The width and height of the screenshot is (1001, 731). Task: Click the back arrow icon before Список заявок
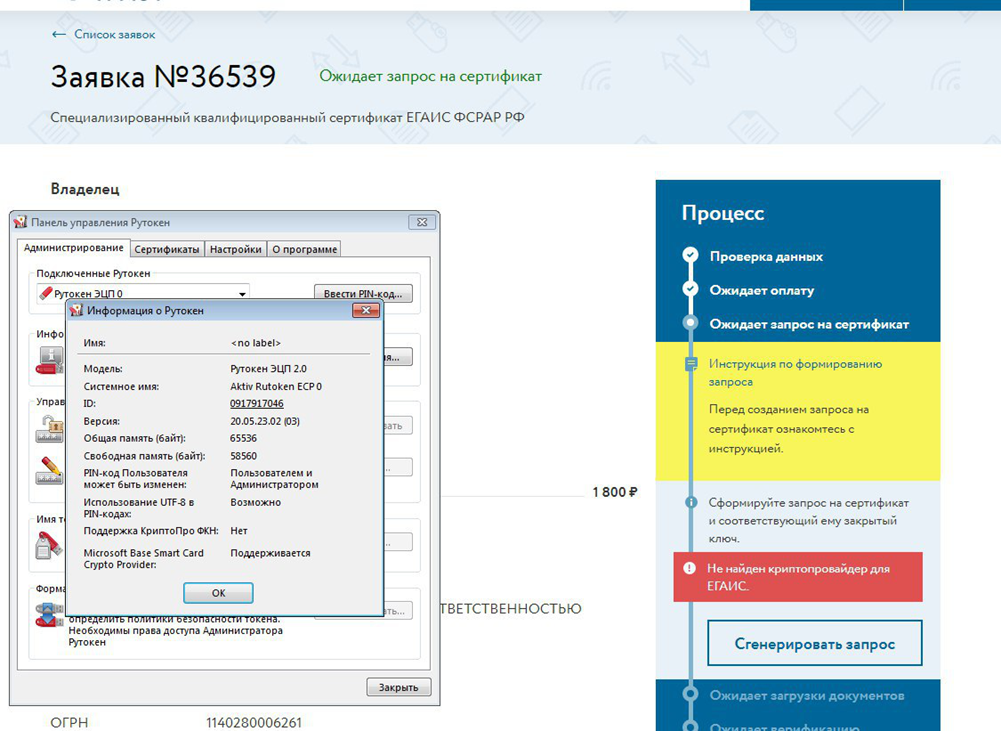tap(58, 35)
